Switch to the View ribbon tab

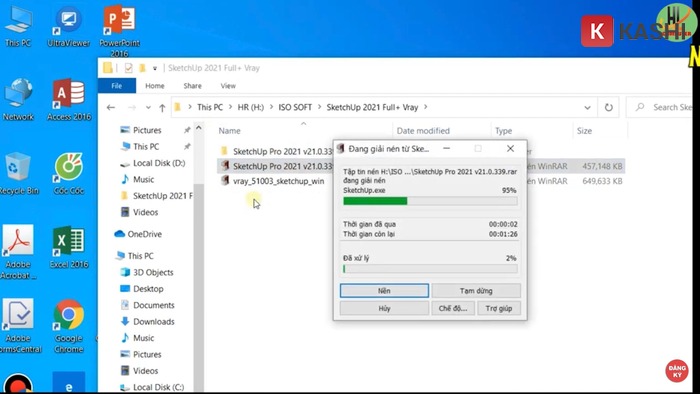point(228,86)
